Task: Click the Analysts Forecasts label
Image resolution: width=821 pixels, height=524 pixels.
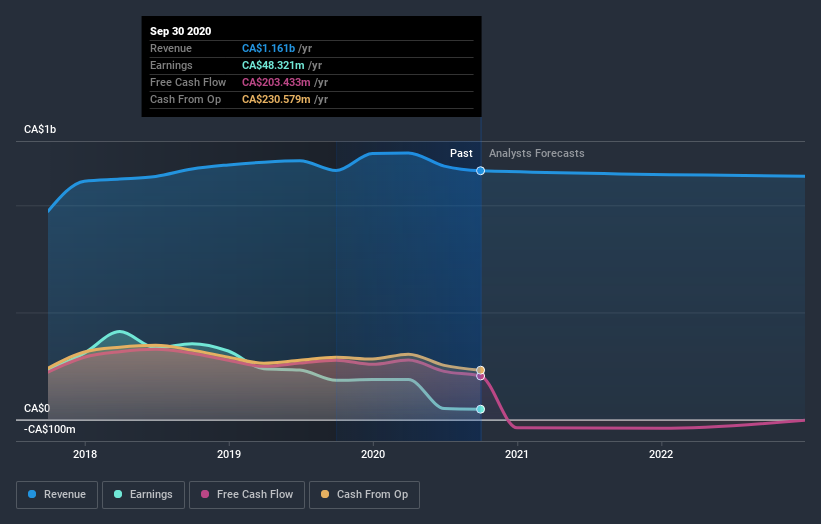Action: click(537, 153)
